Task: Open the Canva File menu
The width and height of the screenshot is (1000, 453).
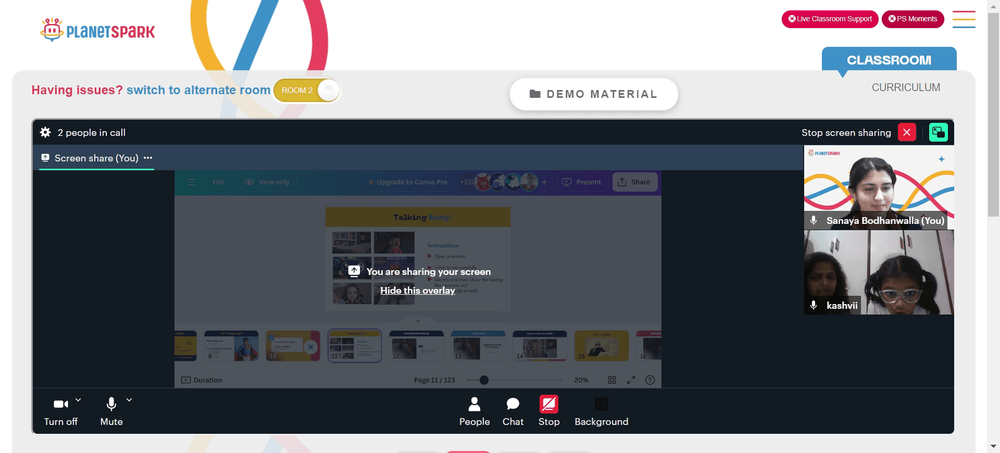Action: point(218,182)
